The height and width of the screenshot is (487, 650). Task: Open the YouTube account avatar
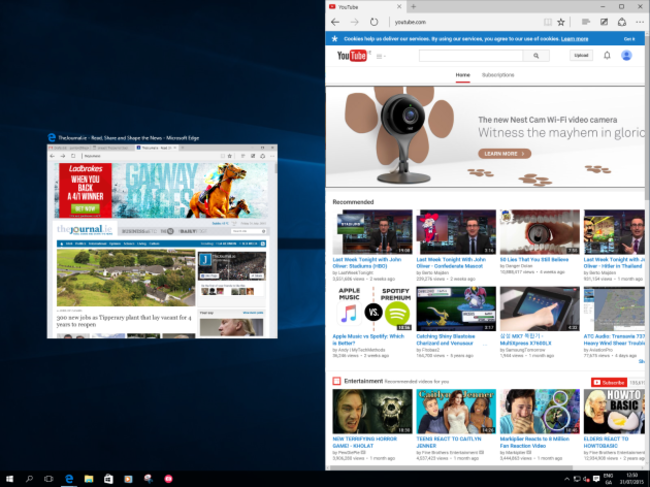coord(626,55)
